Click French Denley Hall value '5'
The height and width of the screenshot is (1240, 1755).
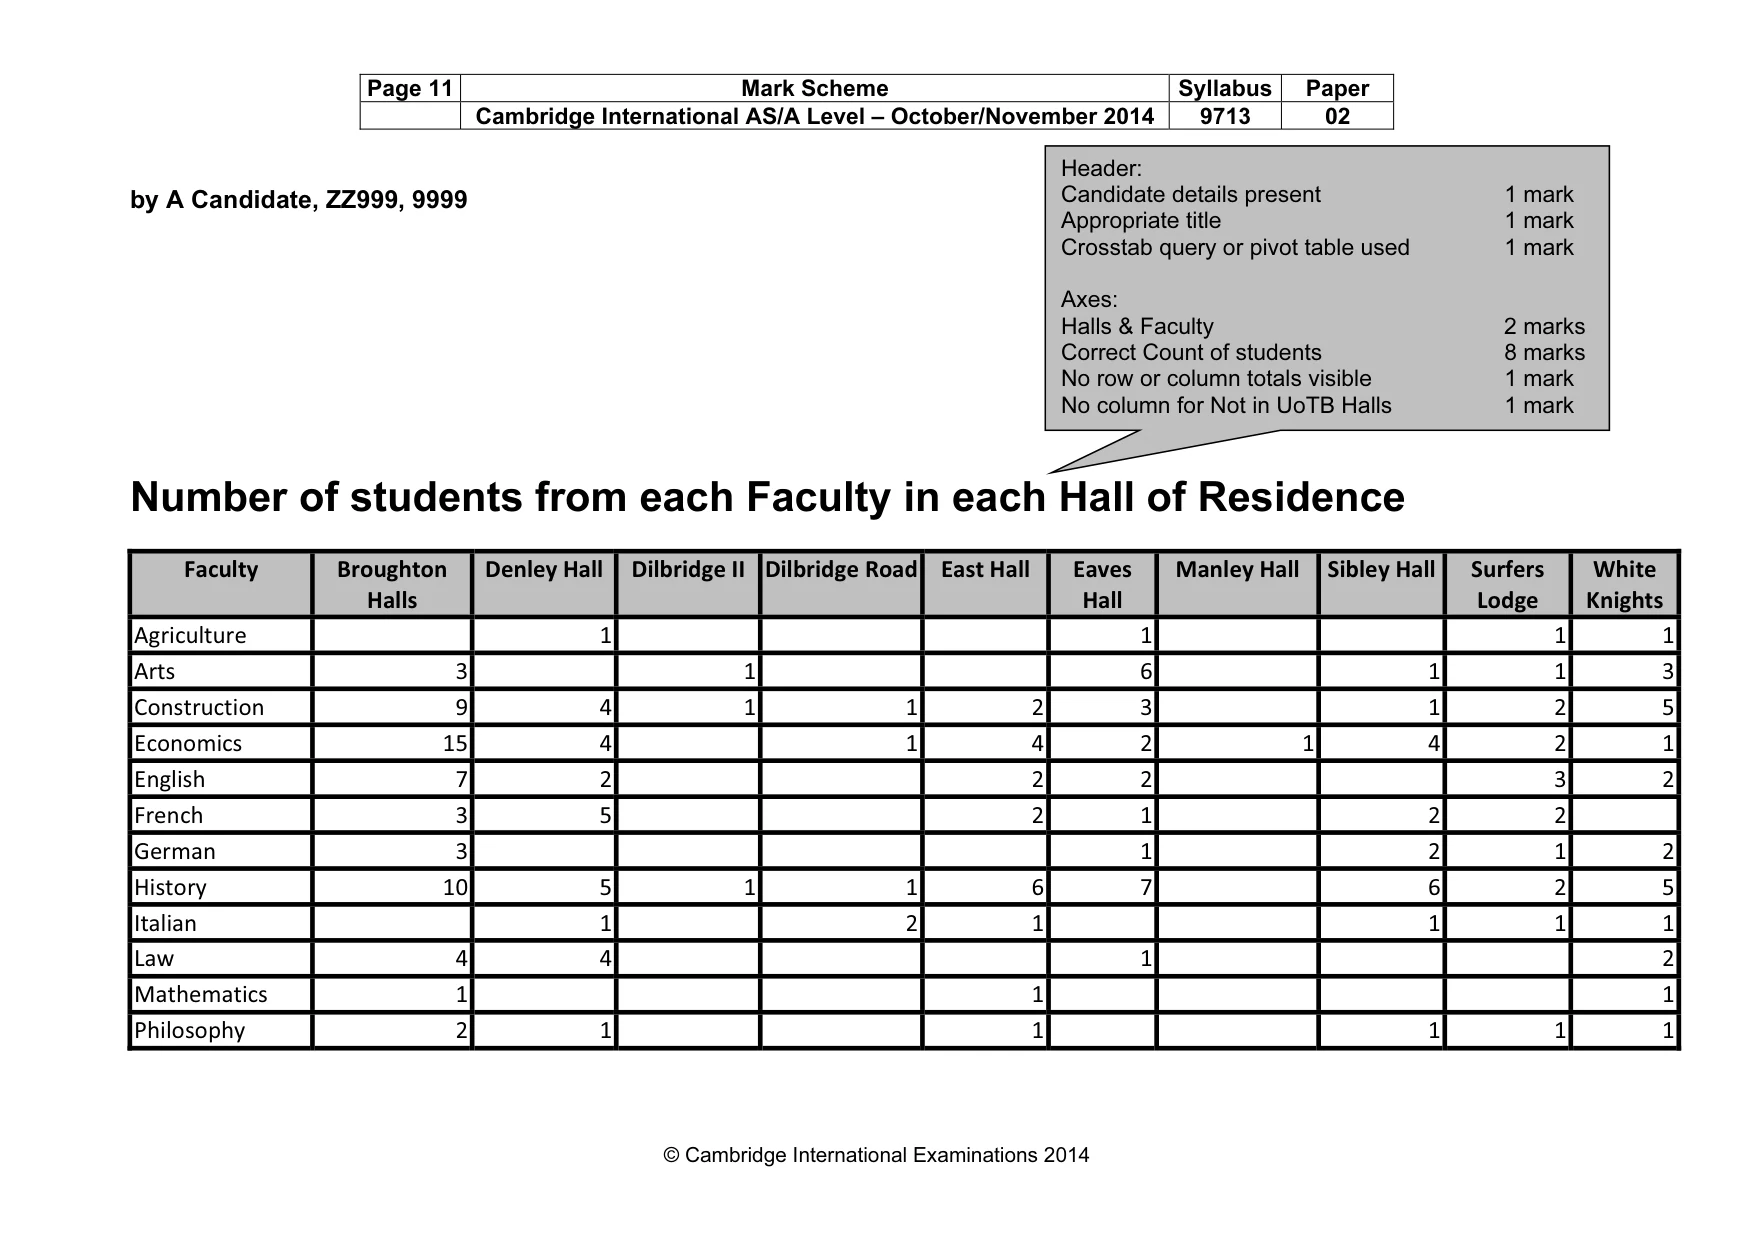pos(606,816)
